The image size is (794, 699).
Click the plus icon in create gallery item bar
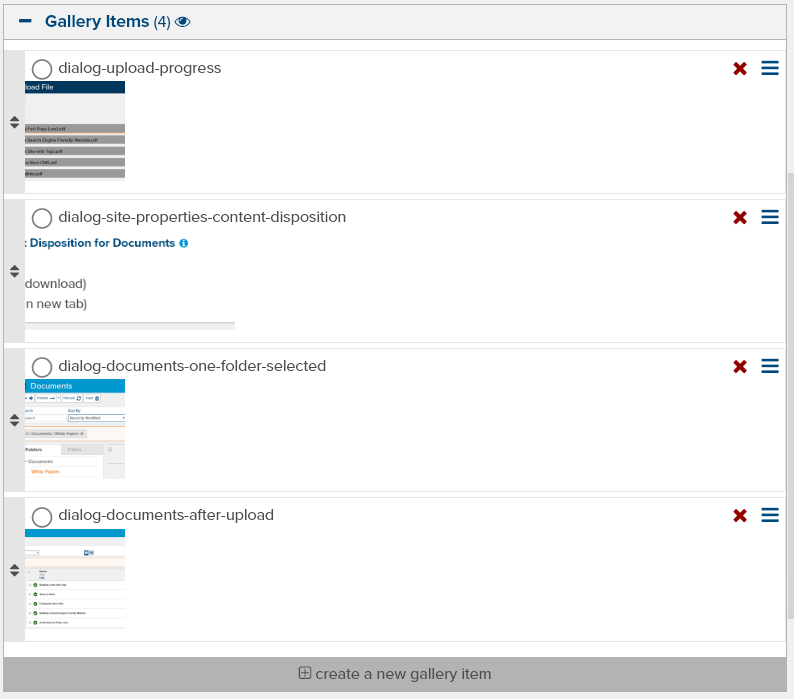(x=304, y=673)
